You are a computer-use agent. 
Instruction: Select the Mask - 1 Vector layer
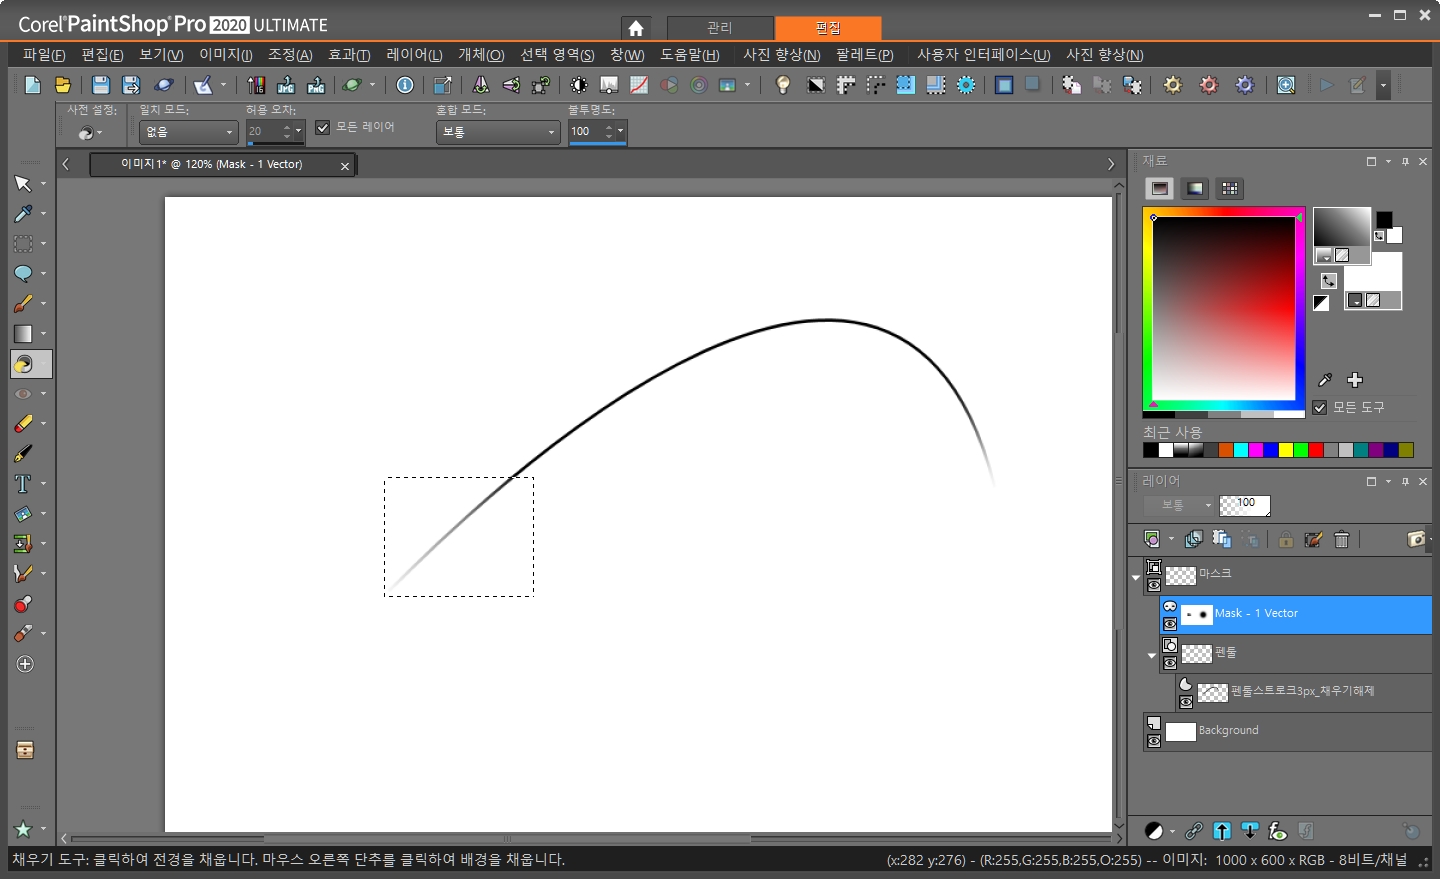click(1296, 614)
